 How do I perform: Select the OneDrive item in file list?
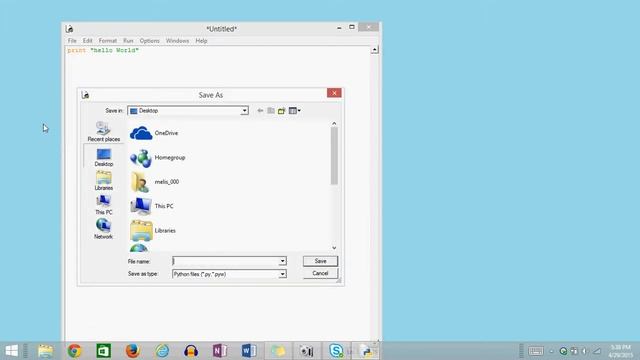(154, 133)
